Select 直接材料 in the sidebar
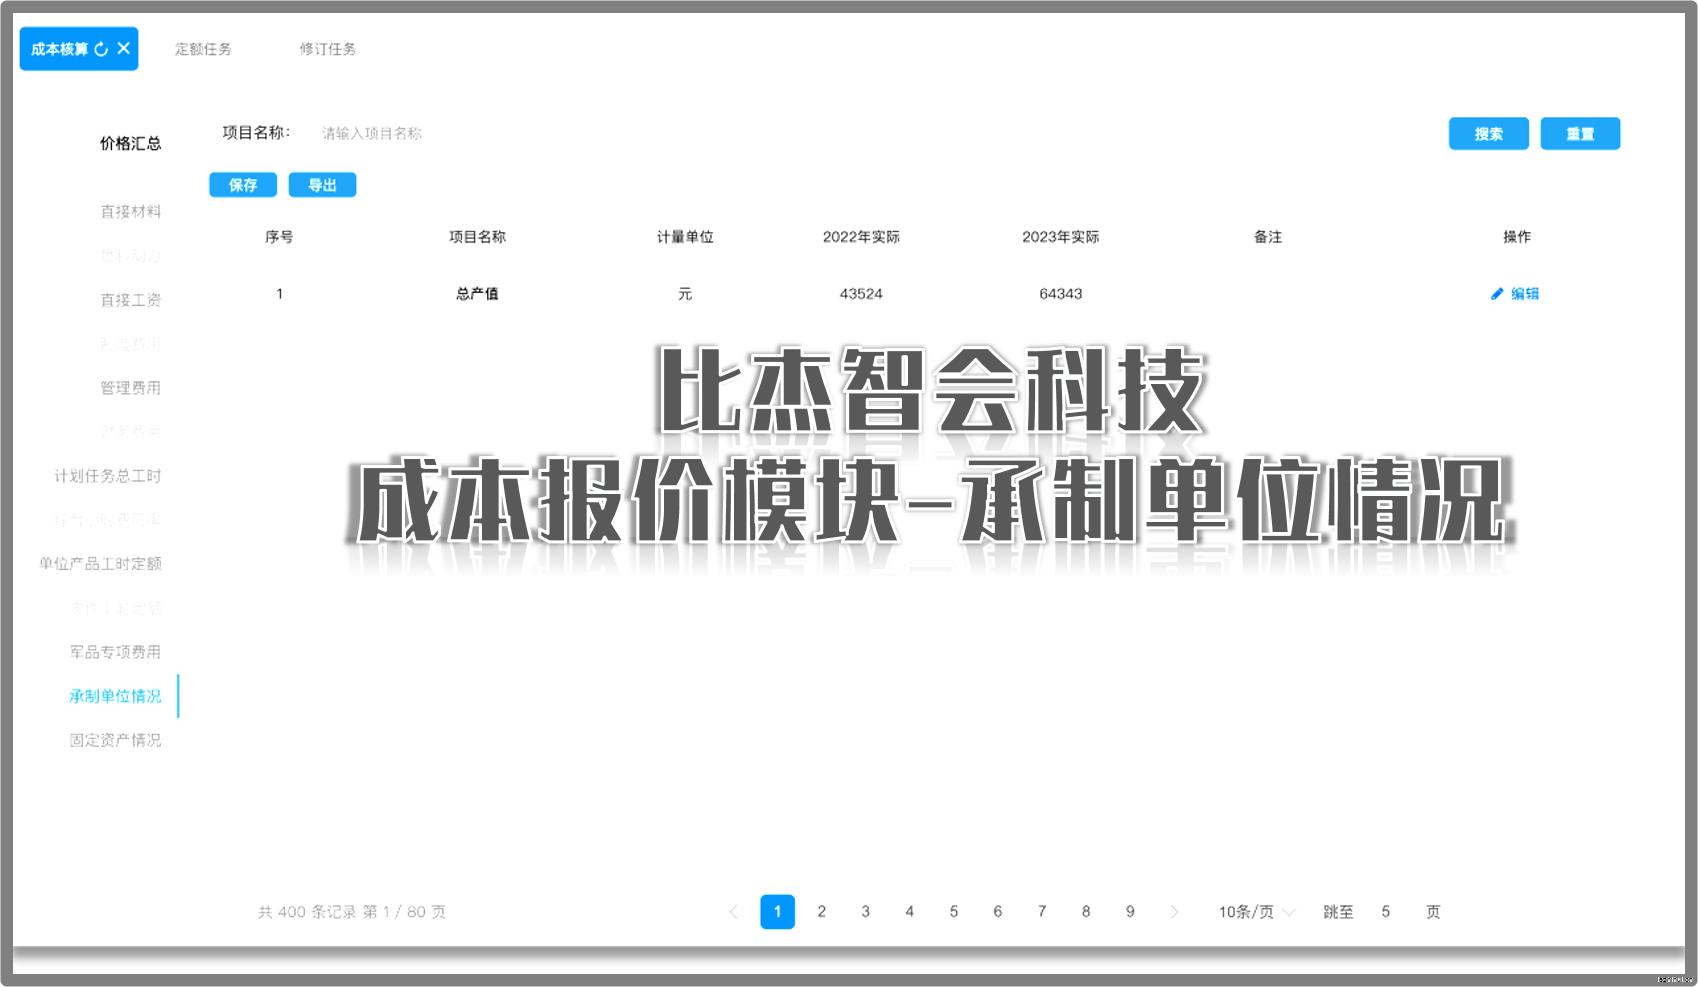Viewport: 1698px width, 987px height. [x=130, y=212]
